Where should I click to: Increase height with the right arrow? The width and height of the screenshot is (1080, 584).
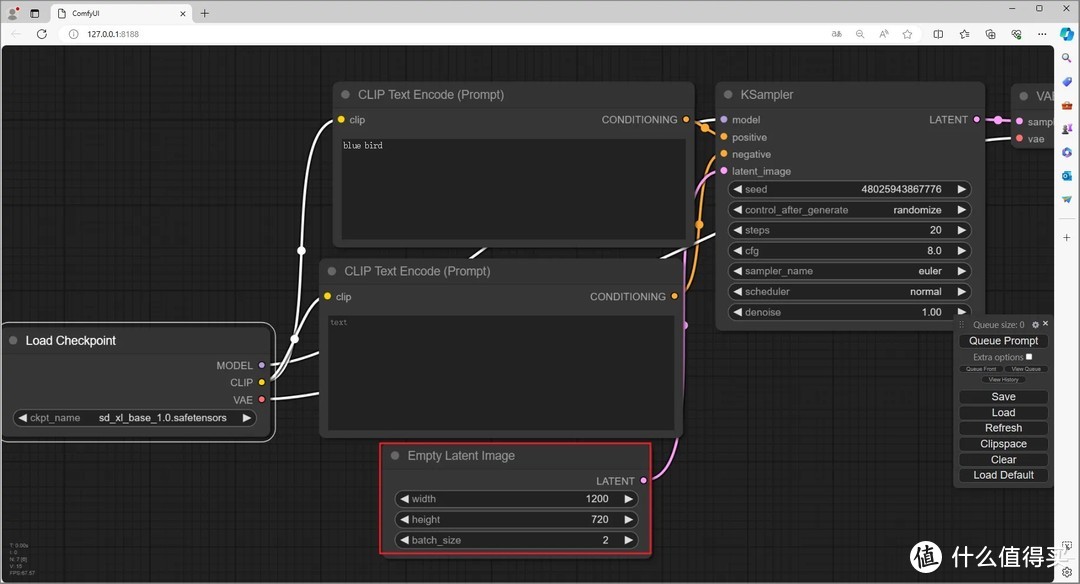coord(628,519)
